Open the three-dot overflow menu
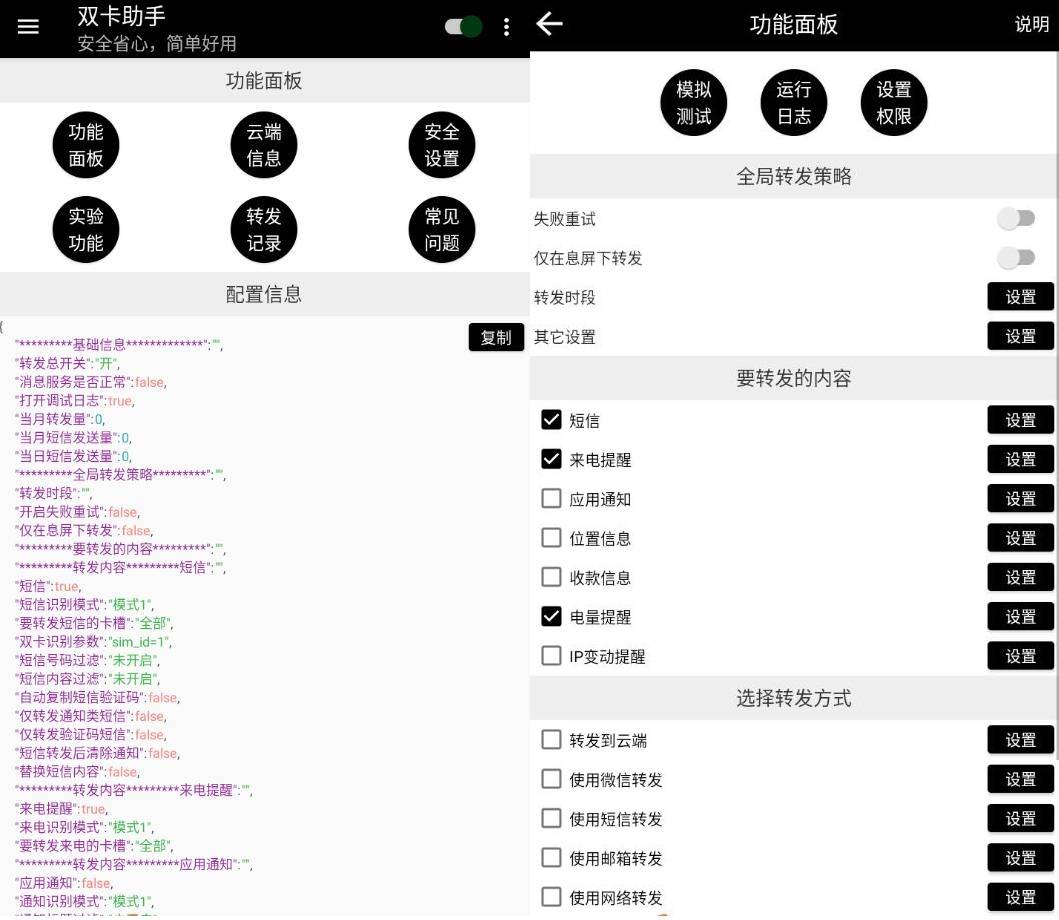The height and width of the screenshot is (920, 1059). [x=505, y=26]
